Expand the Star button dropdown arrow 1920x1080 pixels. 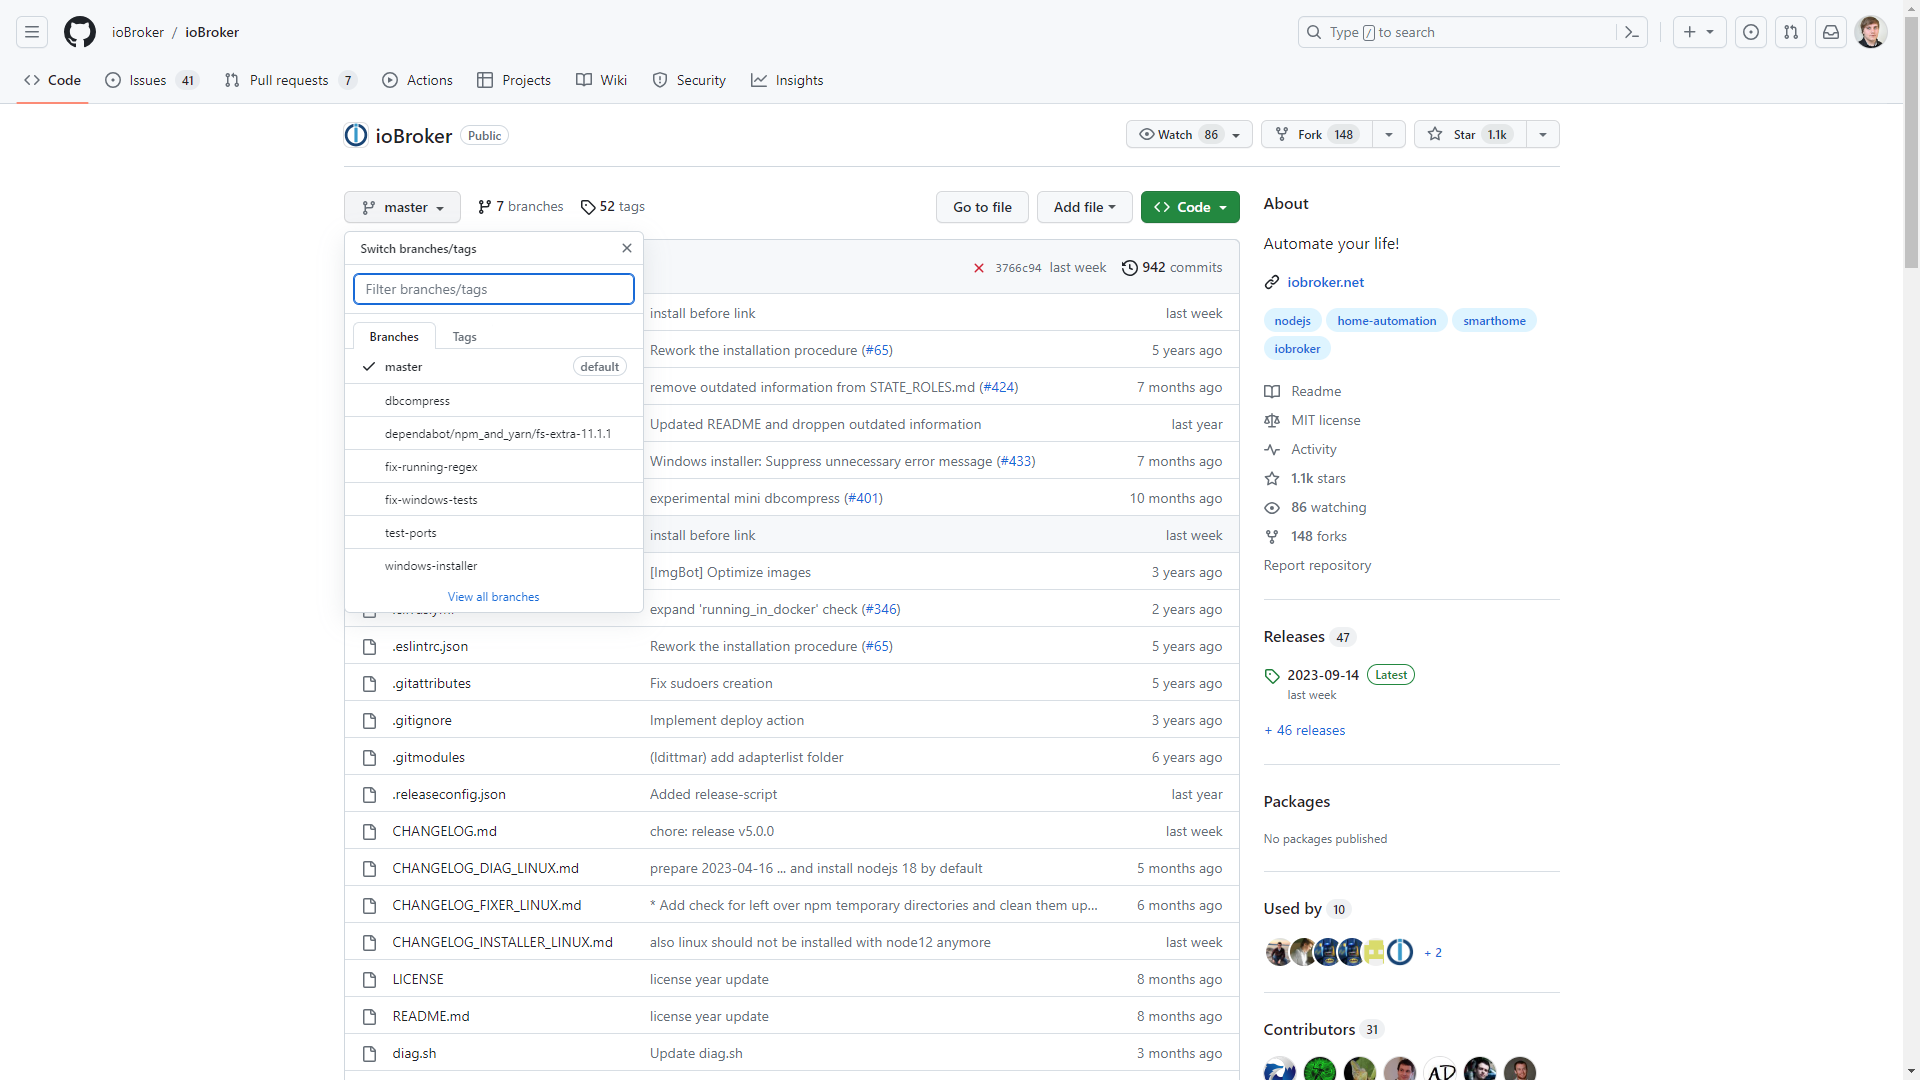1543,134
